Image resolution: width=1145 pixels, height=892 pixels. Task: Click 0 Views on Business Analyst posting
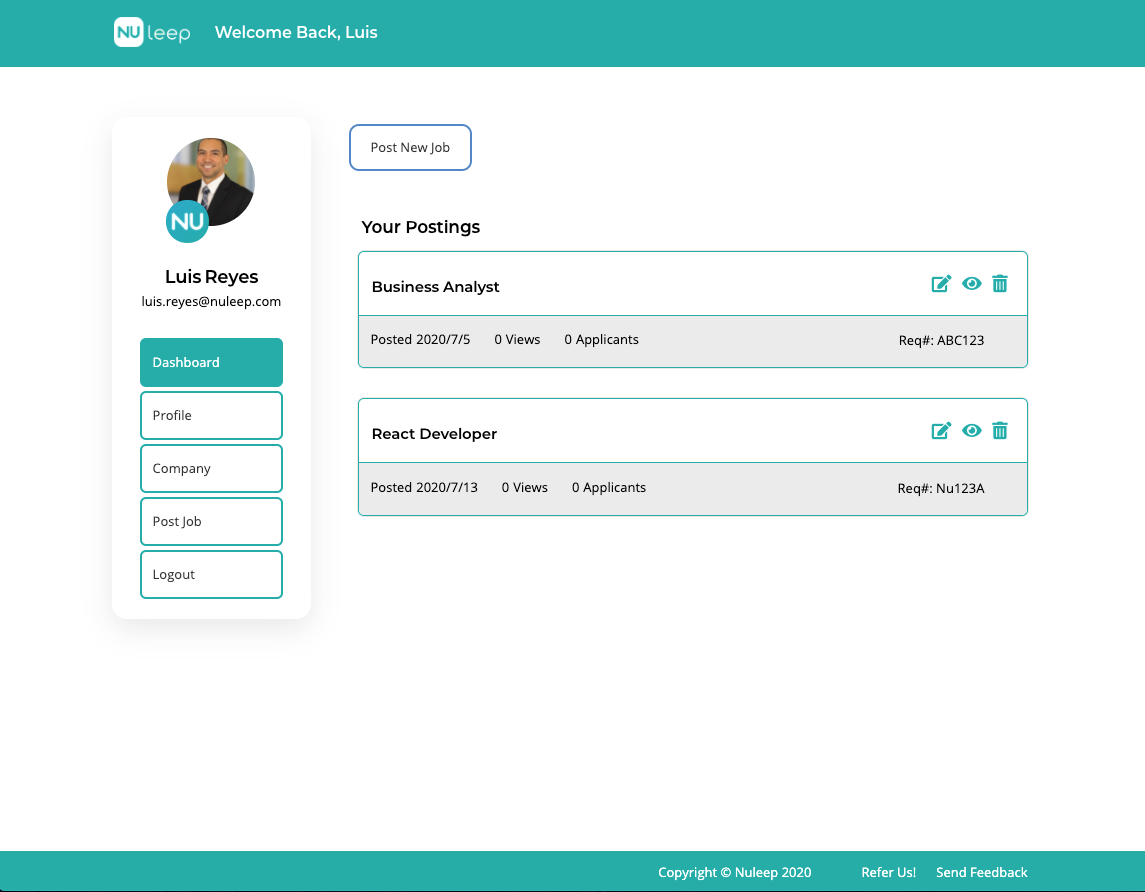(517, 339)
